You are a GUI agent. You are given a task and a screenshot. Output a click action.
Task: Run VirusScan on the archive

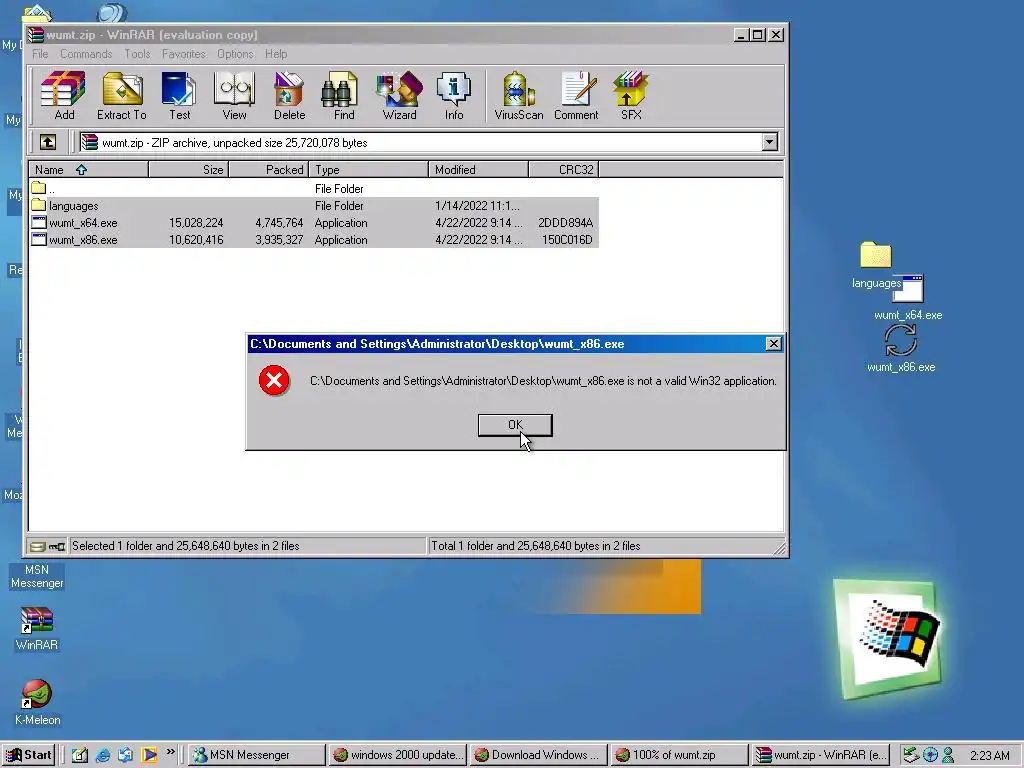(519, 96)
